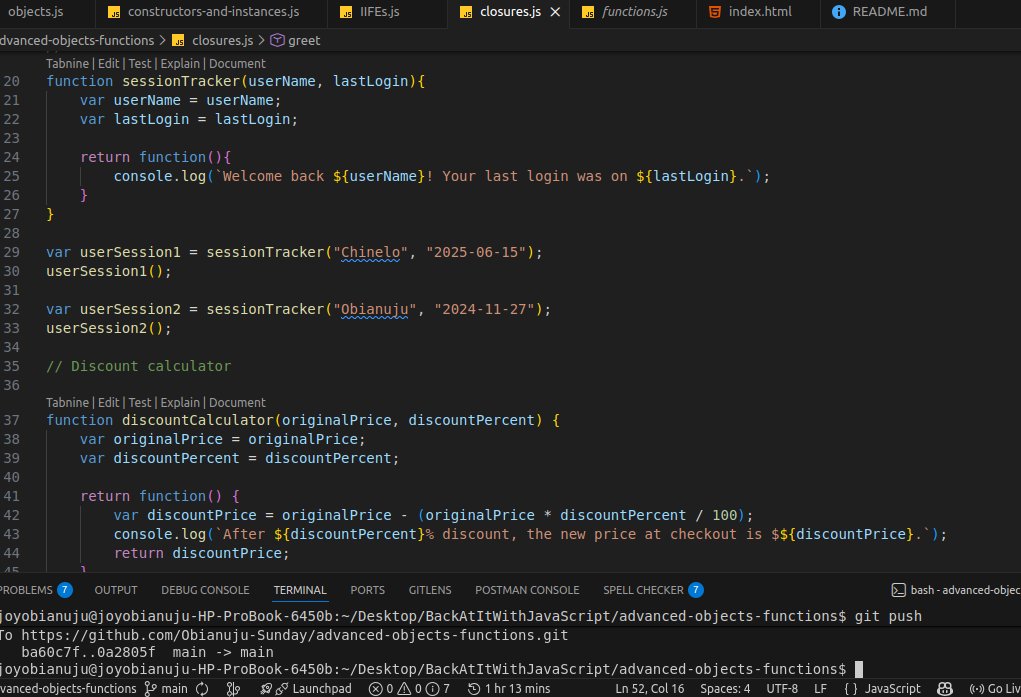Change the Spaces: 4 indentation setting

(x=726, y=688)
